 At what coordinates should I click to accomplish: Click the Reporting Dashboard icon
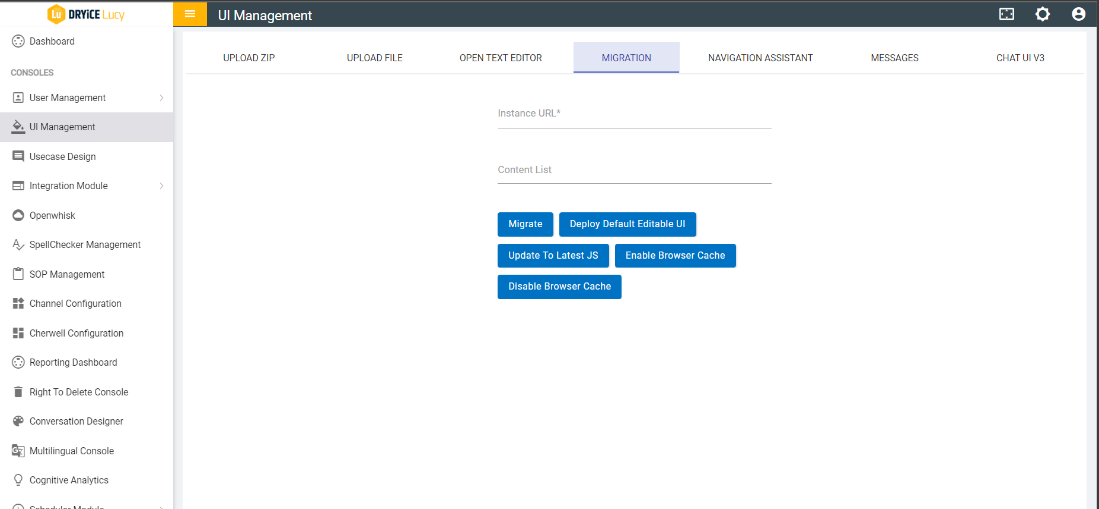pyautogui.click(x=18, y=362)
